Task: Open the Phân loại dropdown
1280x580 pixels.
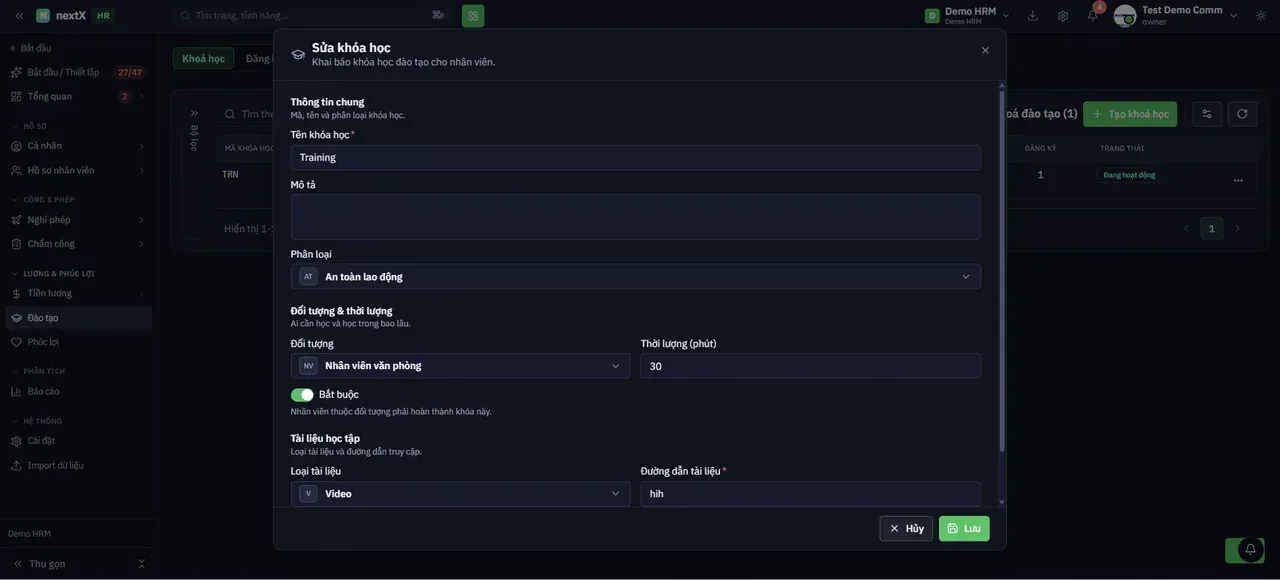Action: (x=636, y=277)
